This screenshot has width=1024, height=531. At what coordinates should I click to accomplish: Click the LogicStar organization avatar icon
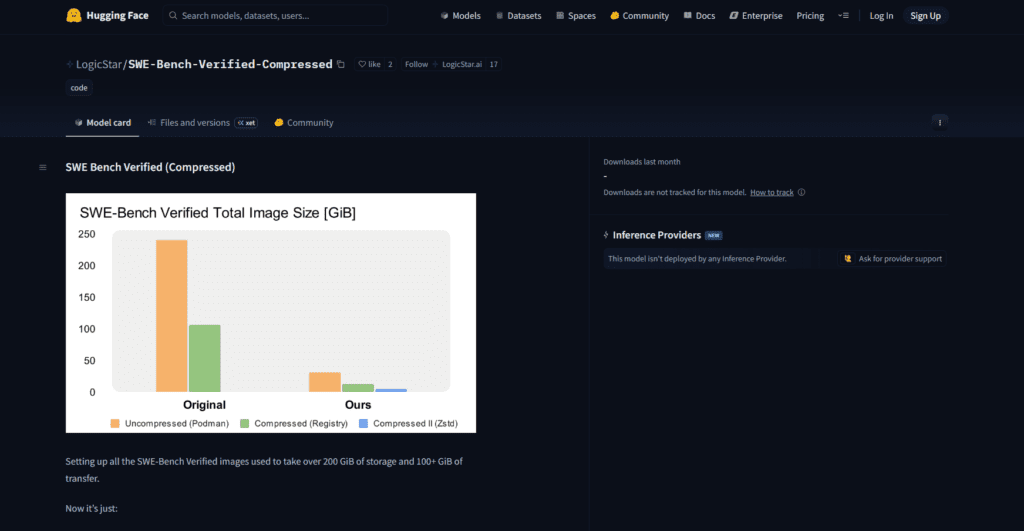click(x=69, y=64)
